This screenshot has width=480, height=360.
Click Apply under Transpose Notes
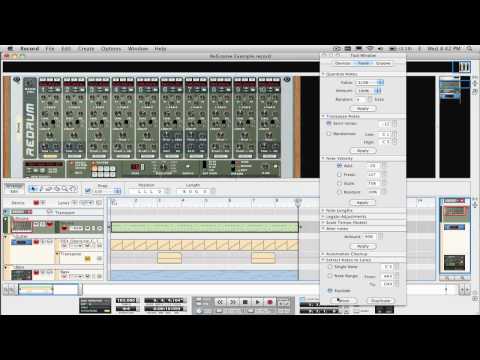click(363, 151)
